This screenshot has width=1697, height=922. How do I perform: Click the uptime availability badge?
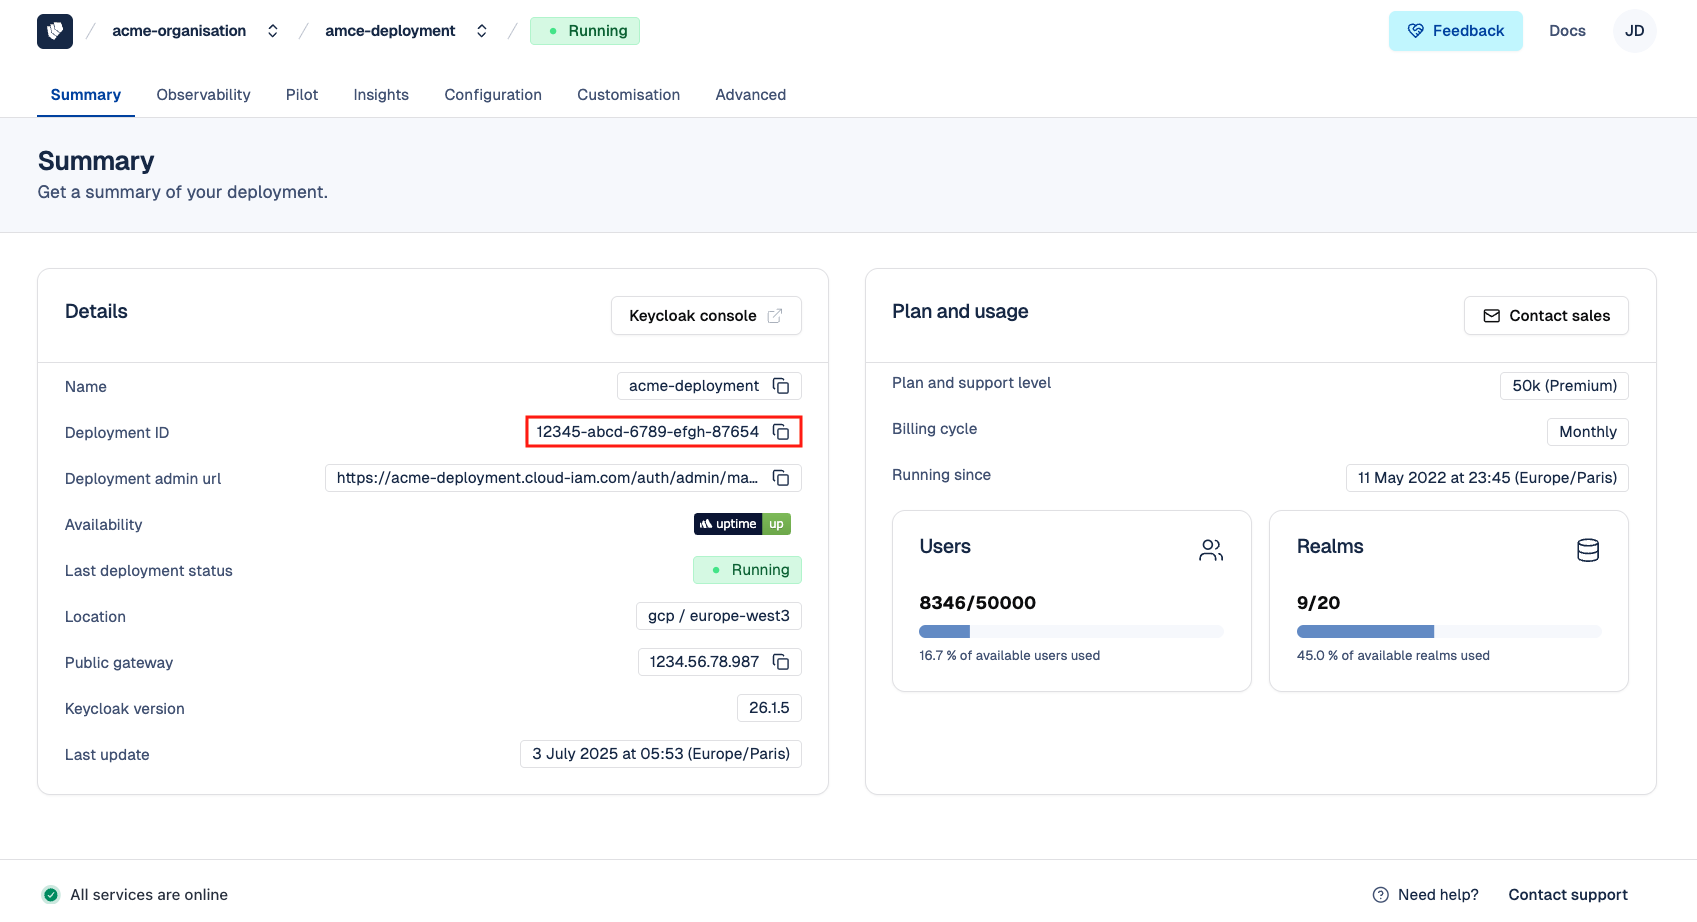pos(742,524)
